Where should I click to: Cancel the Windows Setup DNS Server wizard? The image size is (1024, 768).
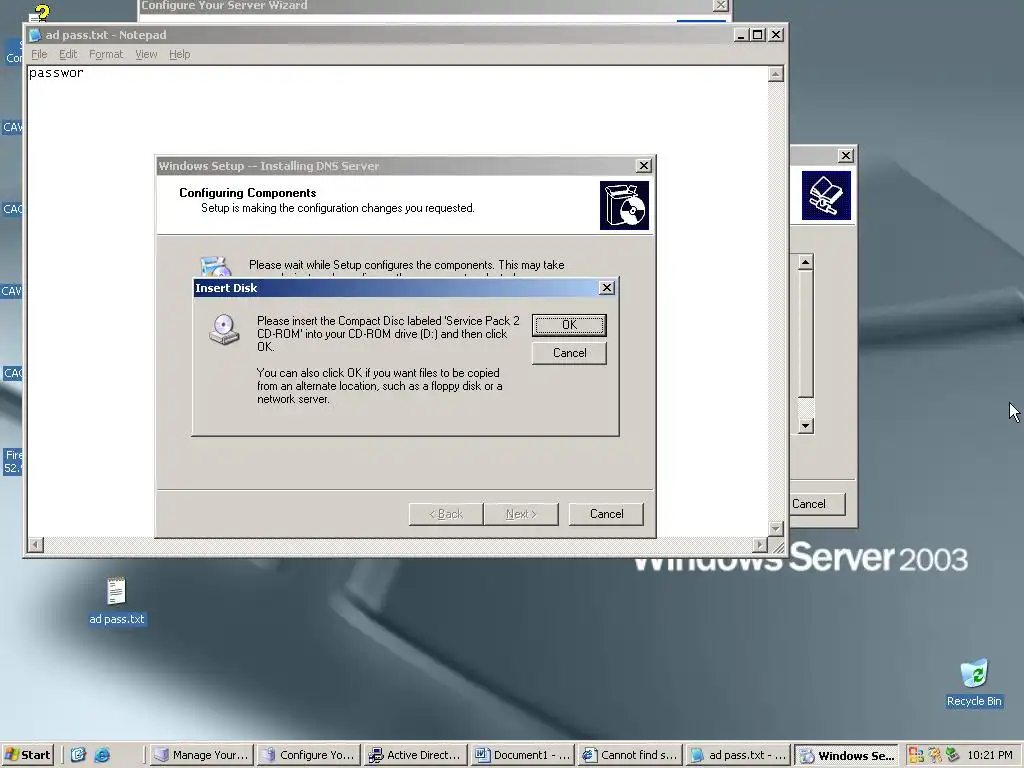click(x=606, y=514)
